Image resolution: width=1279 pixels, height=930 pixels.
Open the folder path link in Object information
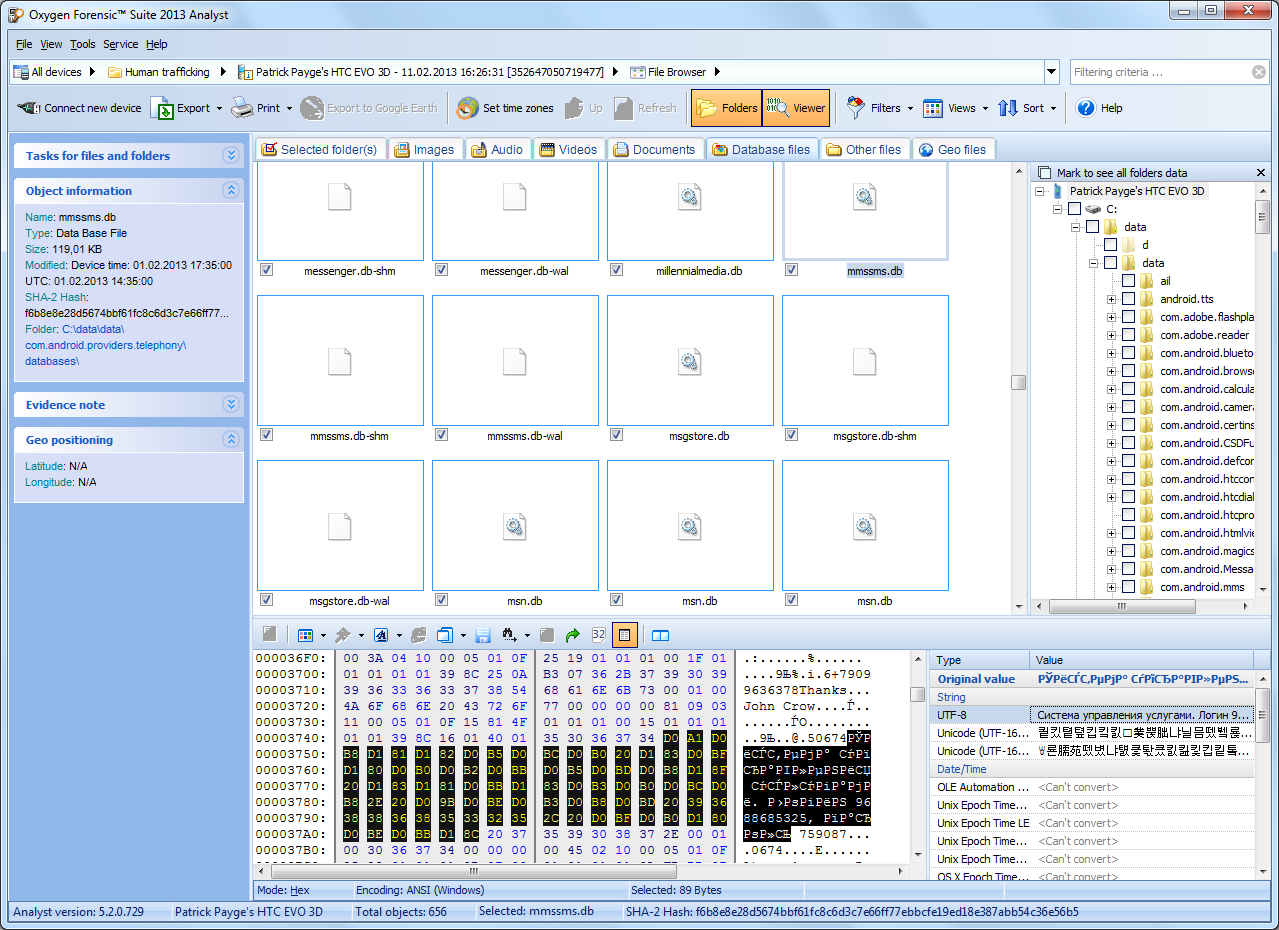[x=105, y=345]
